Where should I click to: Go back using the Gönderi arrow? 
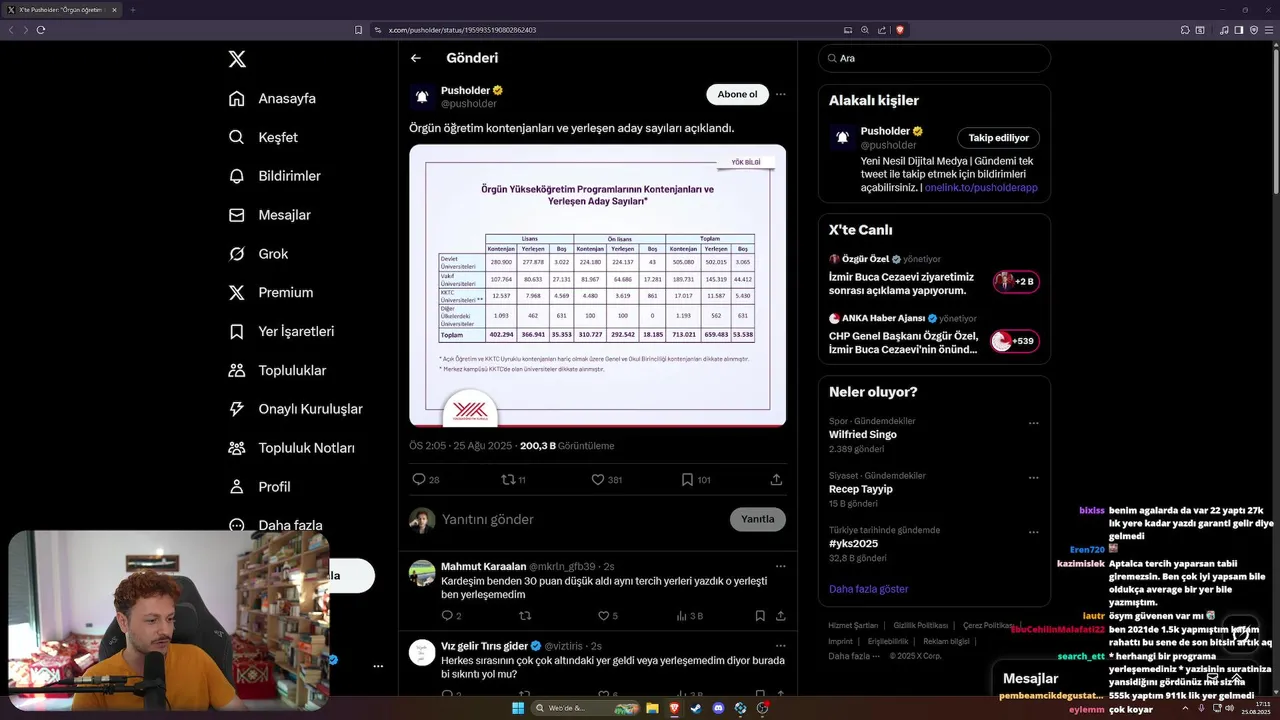point(416,58)
